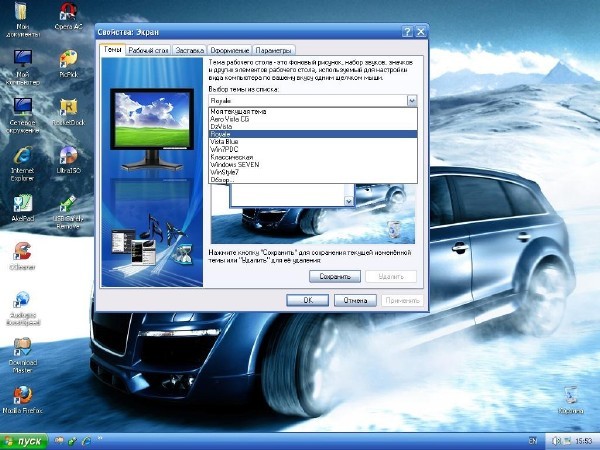
Task: Switch to the Параметры tab
Action: [274, 50]
